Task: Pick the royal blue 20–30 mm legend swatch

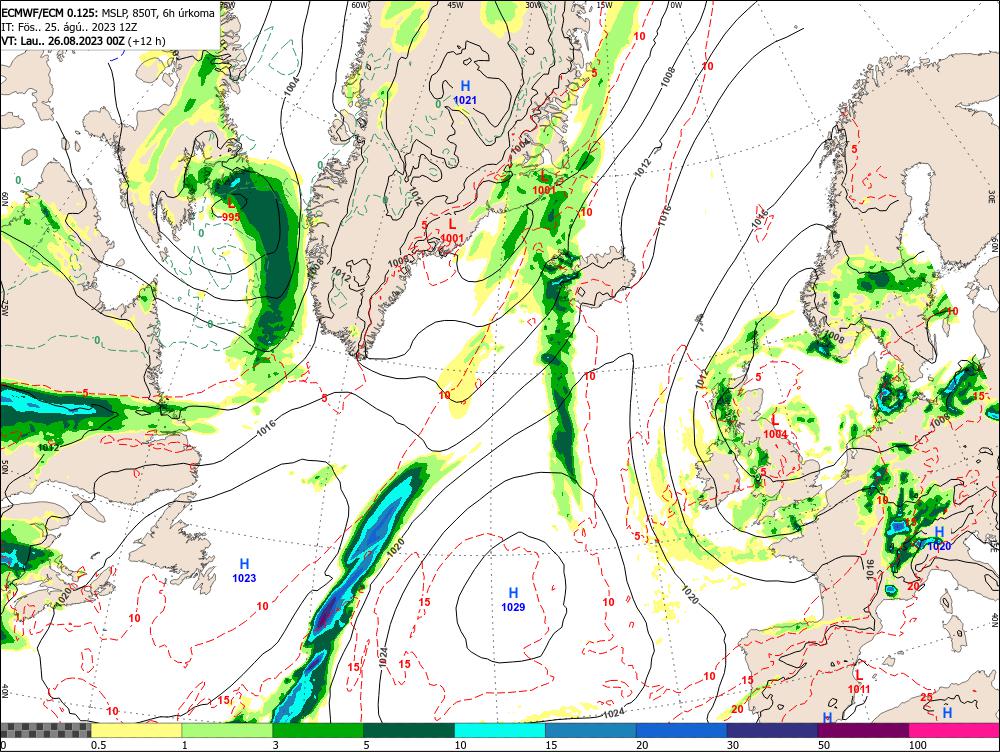Action: click(682, 730)
